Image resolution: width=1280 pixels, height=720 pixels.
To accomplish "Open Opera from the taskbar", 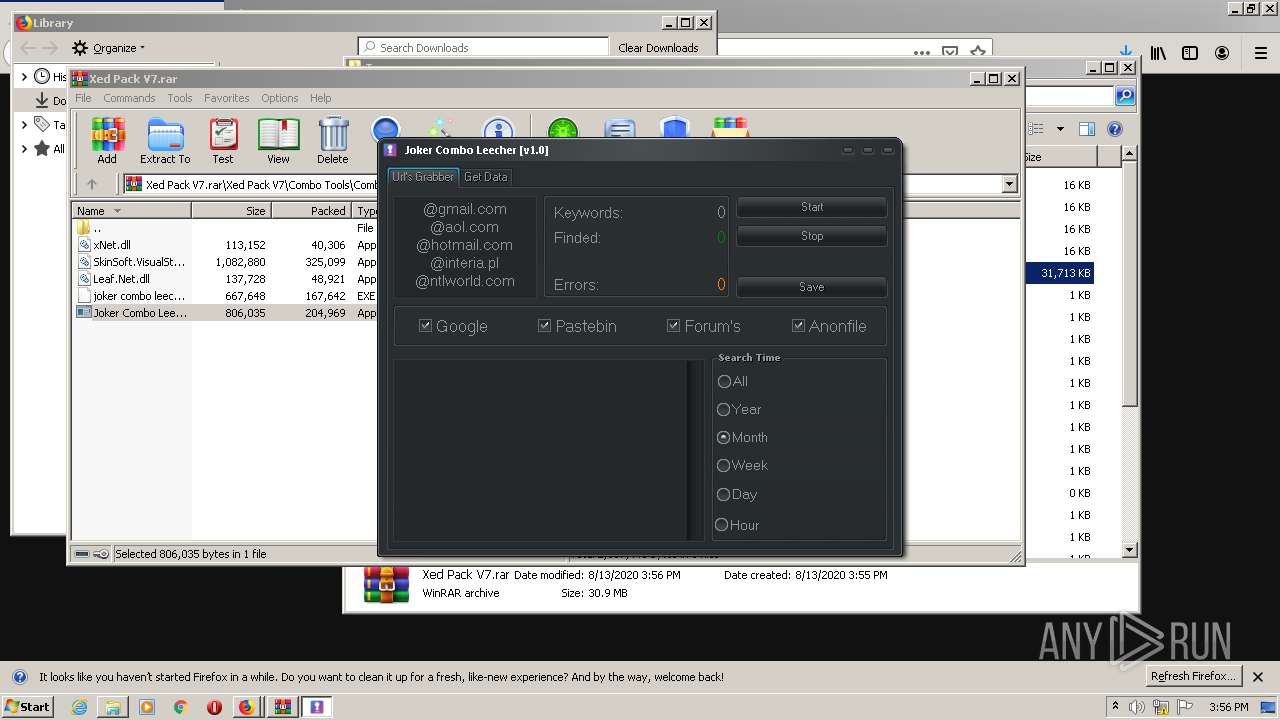I will [x=214, y=707].
